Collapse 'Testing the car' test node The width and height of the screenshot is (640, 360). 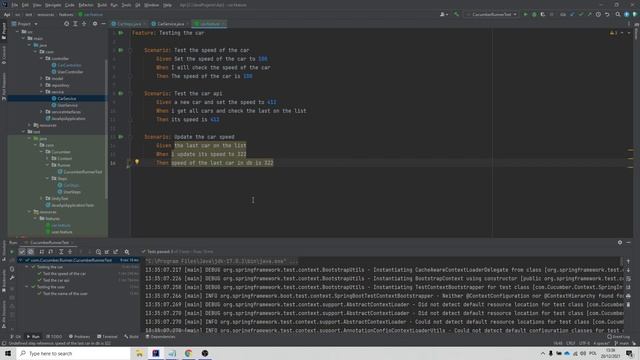[27, 267]
